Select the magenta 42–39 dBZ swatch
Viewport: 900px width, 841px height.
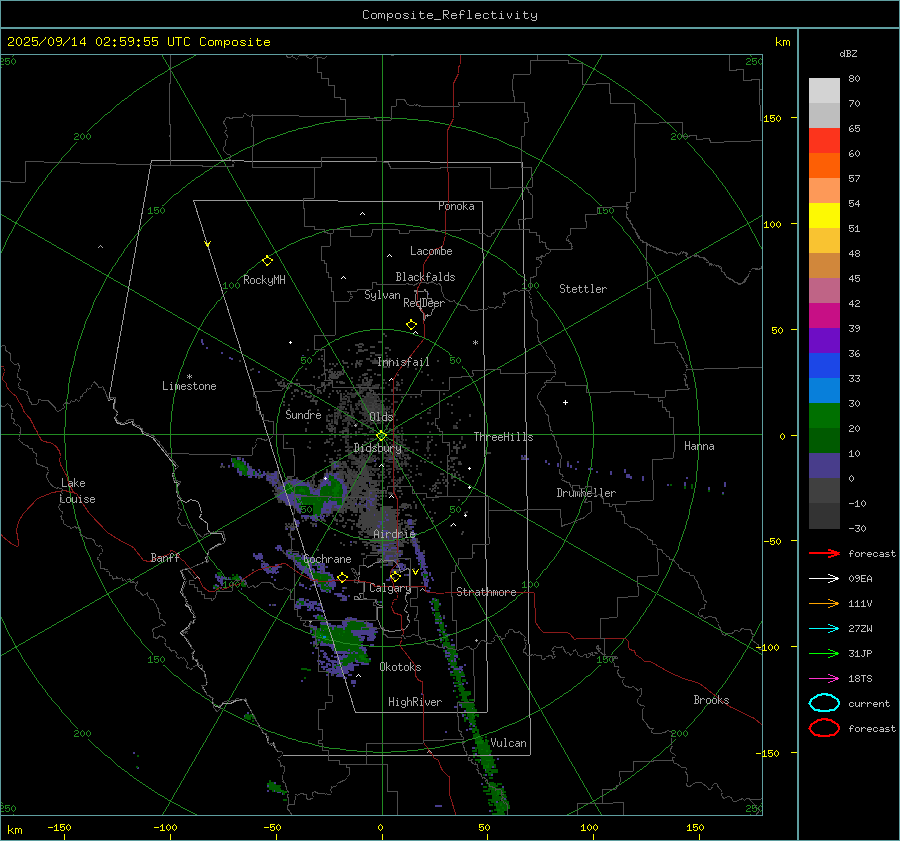(824, 316)
